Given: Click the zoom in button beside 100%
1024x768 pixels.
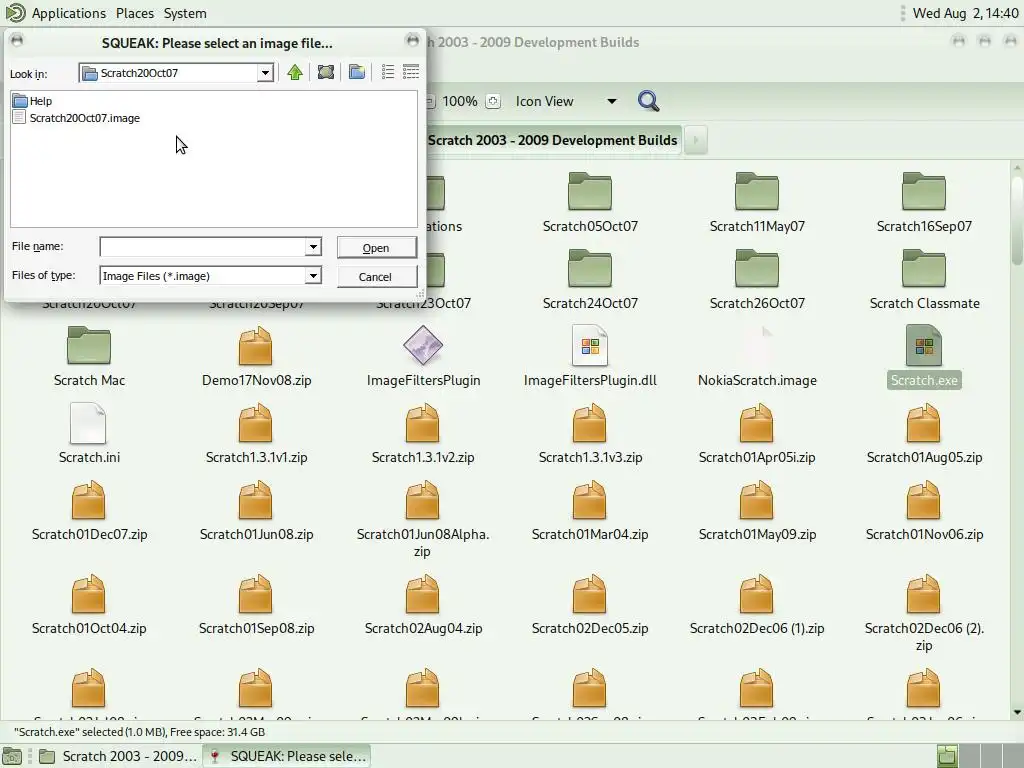Looking at the screenshot, I should coord(493,101).
